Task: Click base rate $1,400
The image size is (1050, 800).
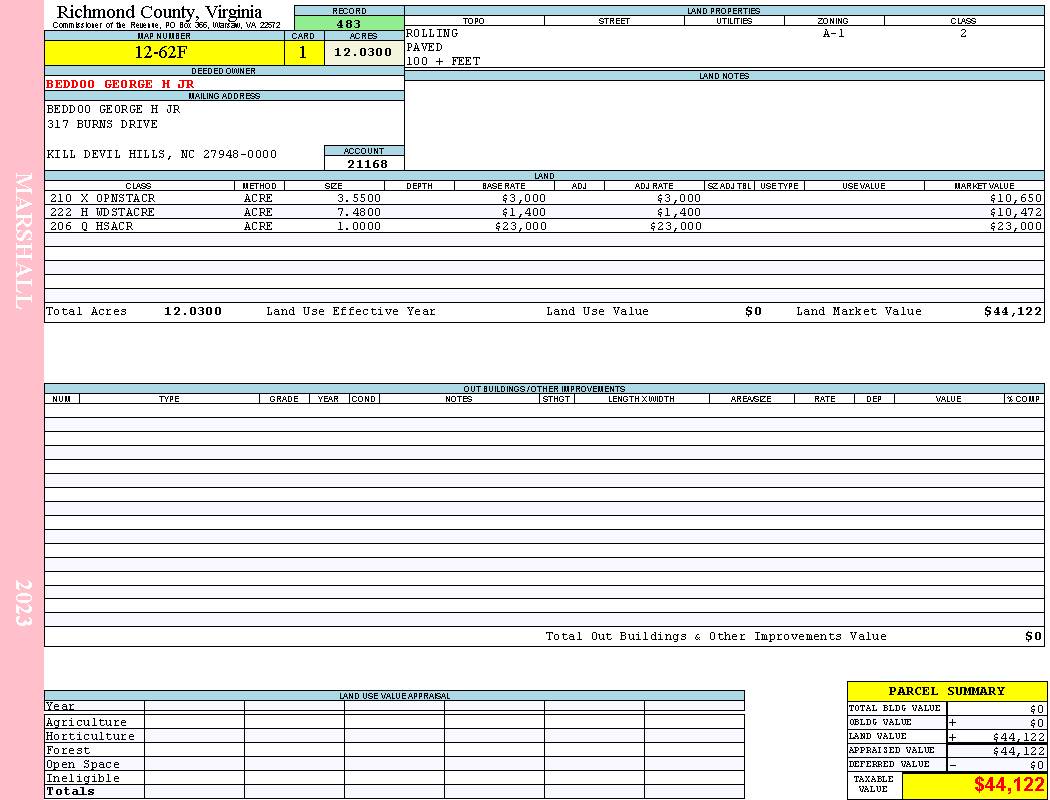Action: (524, 212)
